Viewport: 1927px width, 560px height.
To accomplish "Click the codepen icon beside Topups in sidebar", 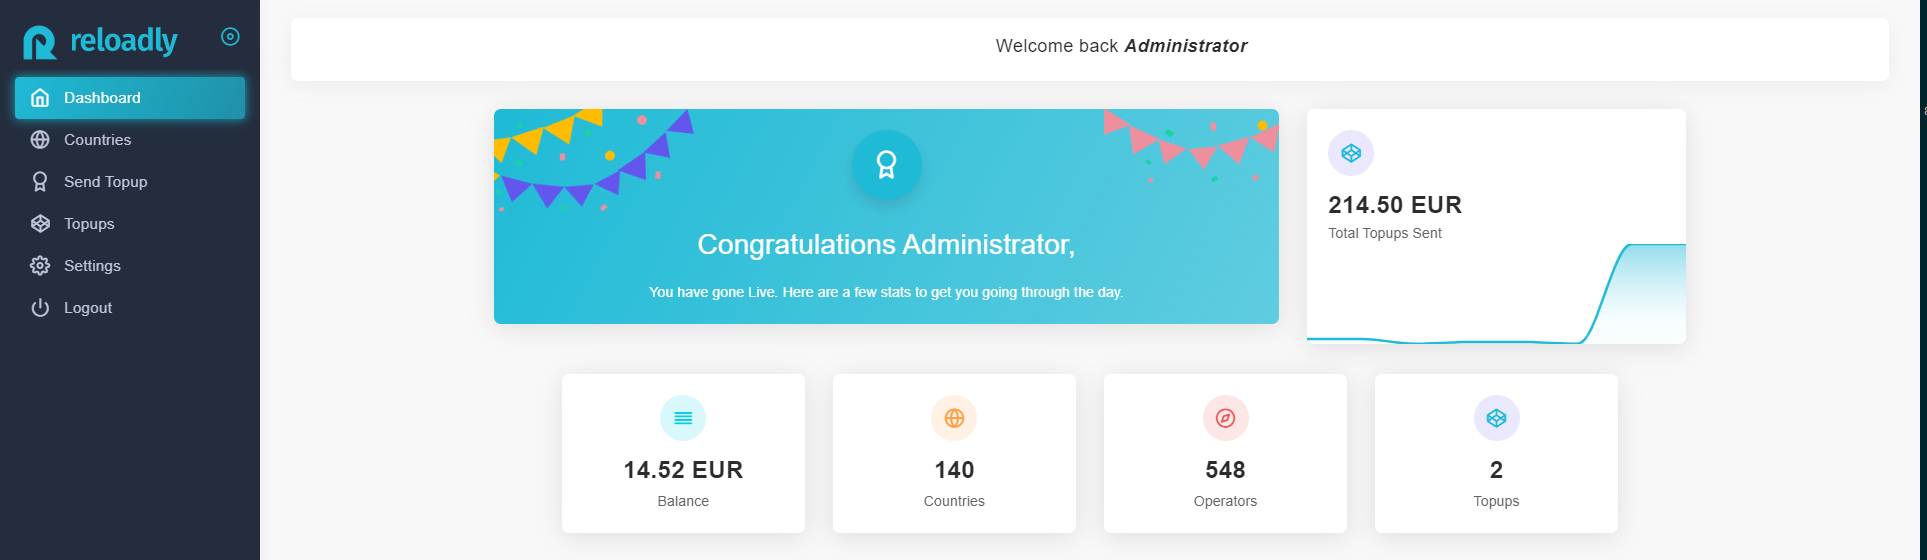I will coord(40,224).
